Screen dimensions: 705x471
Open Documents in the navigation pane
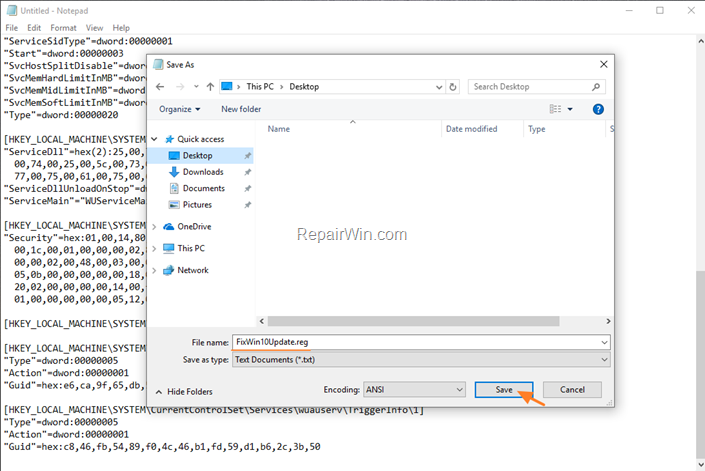(203, 188)
